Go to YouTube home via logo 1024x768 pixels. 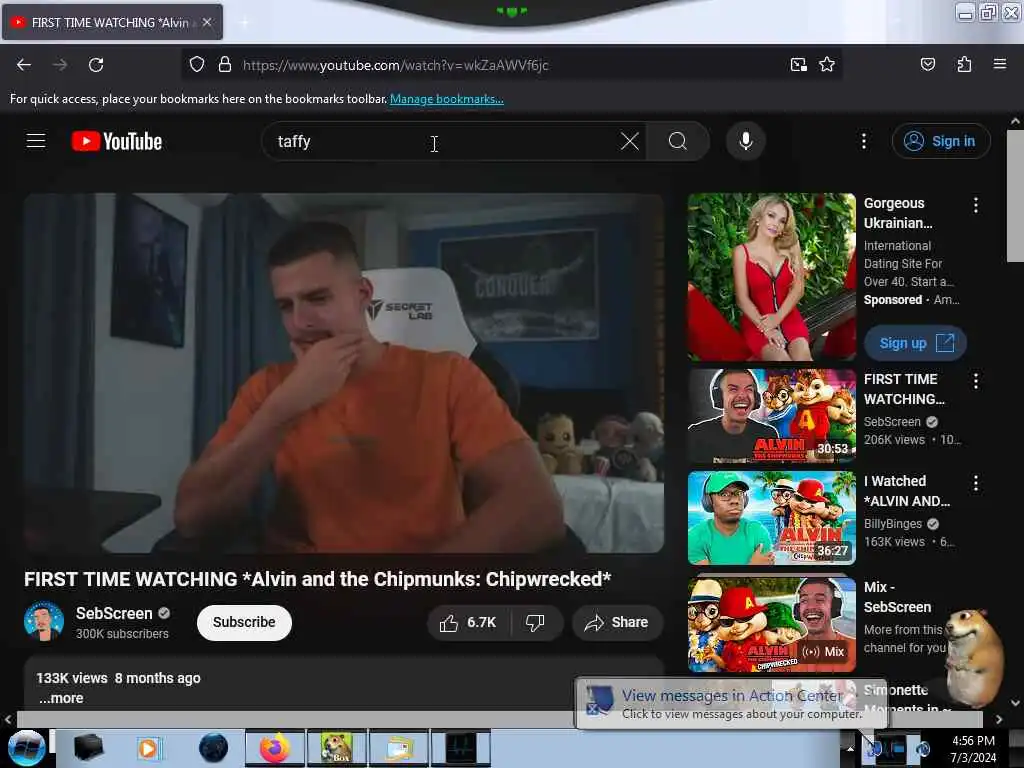[117, 141]
